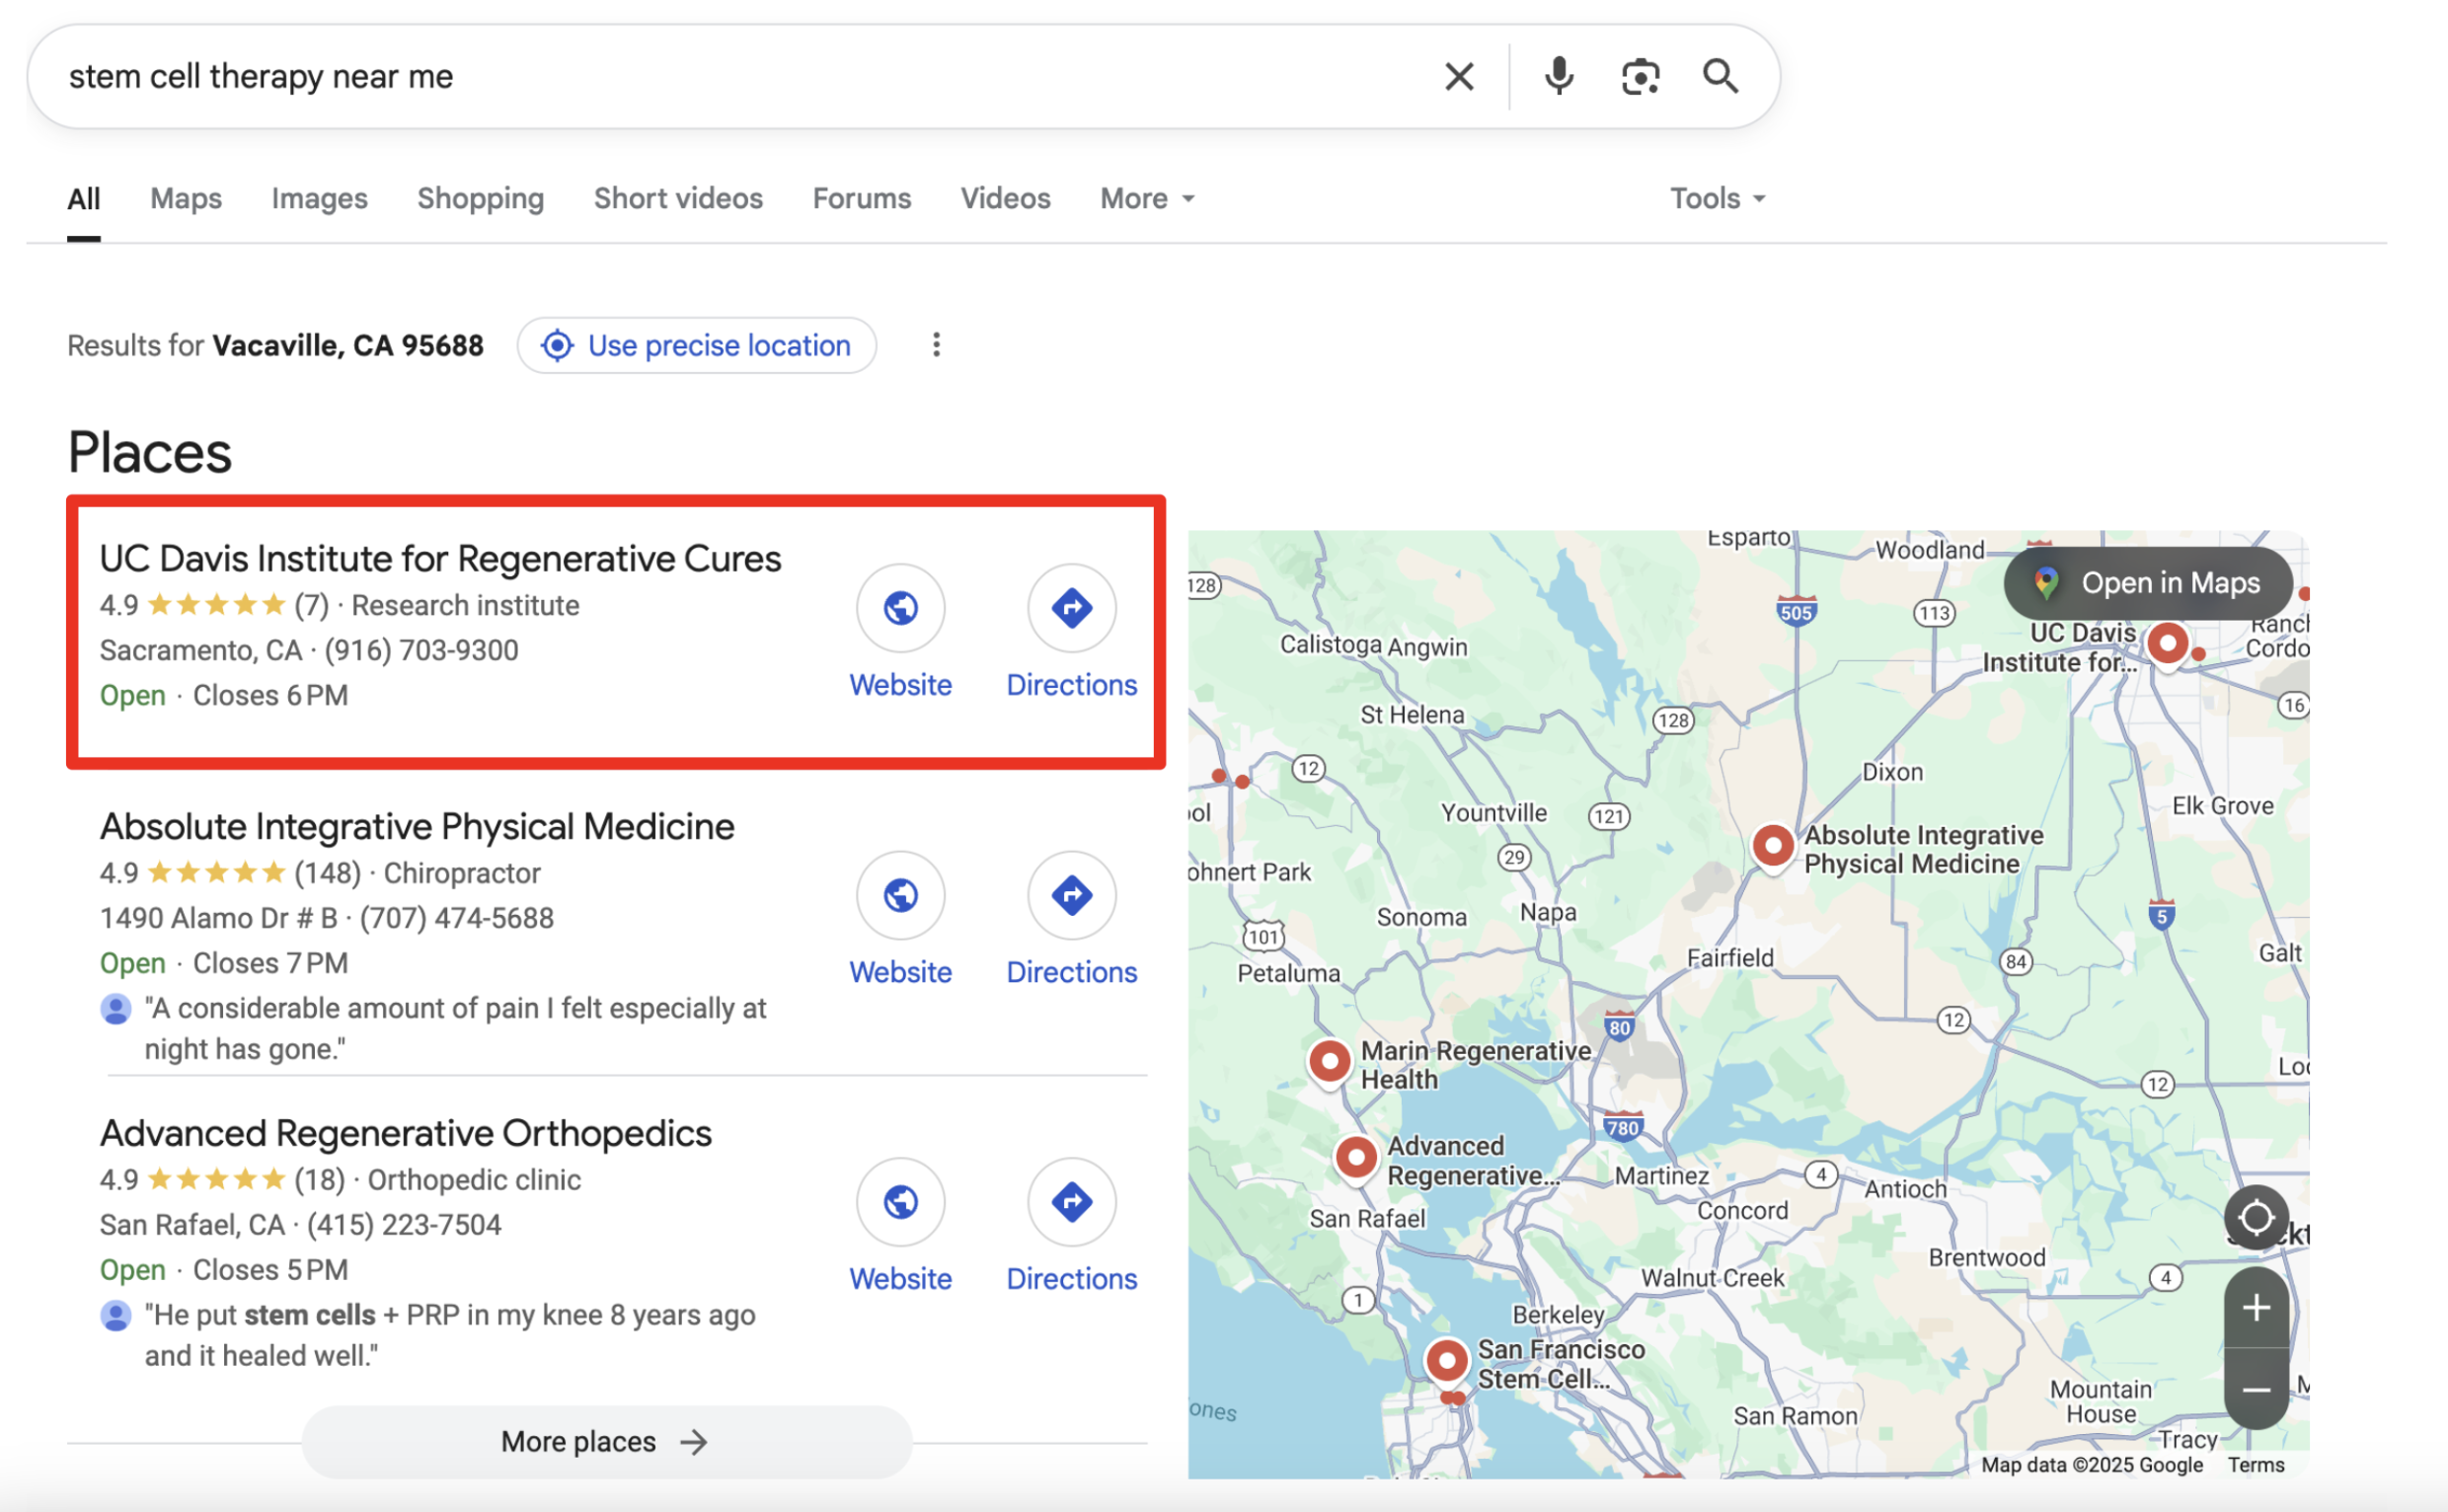Start voice search with microphone icon
Screen dimensions: 2448x1512
point(1558,77)
